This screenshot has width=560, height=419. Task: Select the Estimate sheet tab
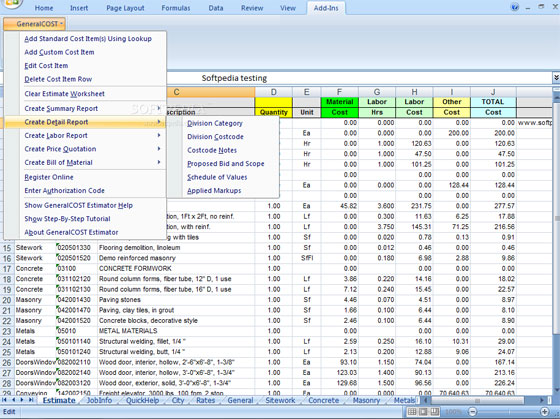[x=59, y=400]
